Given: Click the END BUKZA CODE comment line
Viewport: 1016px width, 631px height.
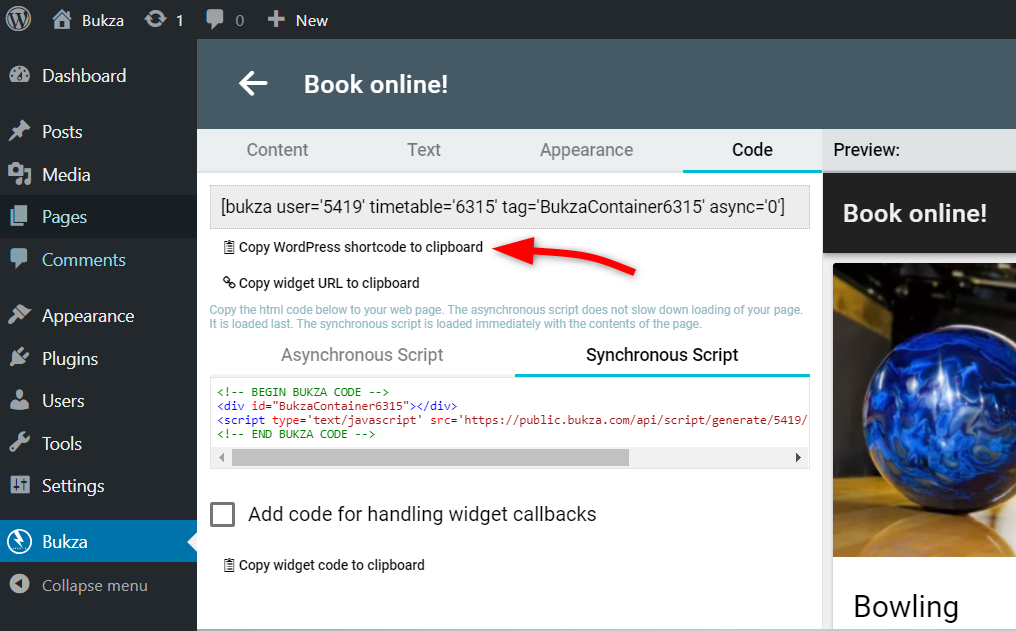Looking at the screenshot, I should [296, 434].
